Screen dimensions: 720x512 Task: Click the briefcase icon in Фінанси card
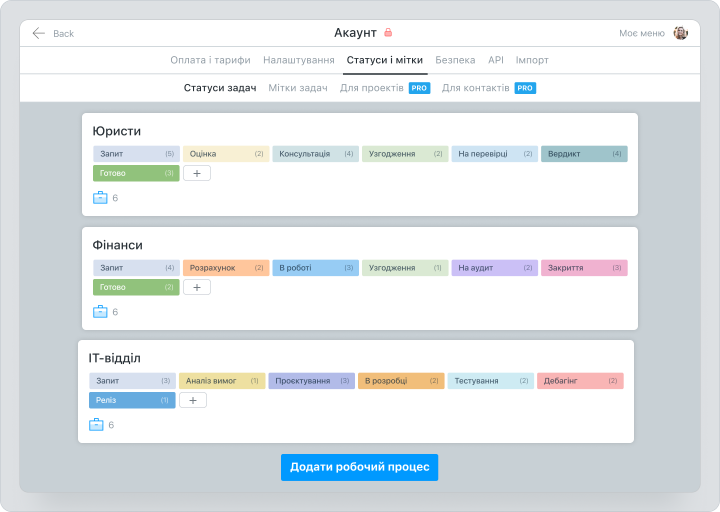tap(99, 312)
